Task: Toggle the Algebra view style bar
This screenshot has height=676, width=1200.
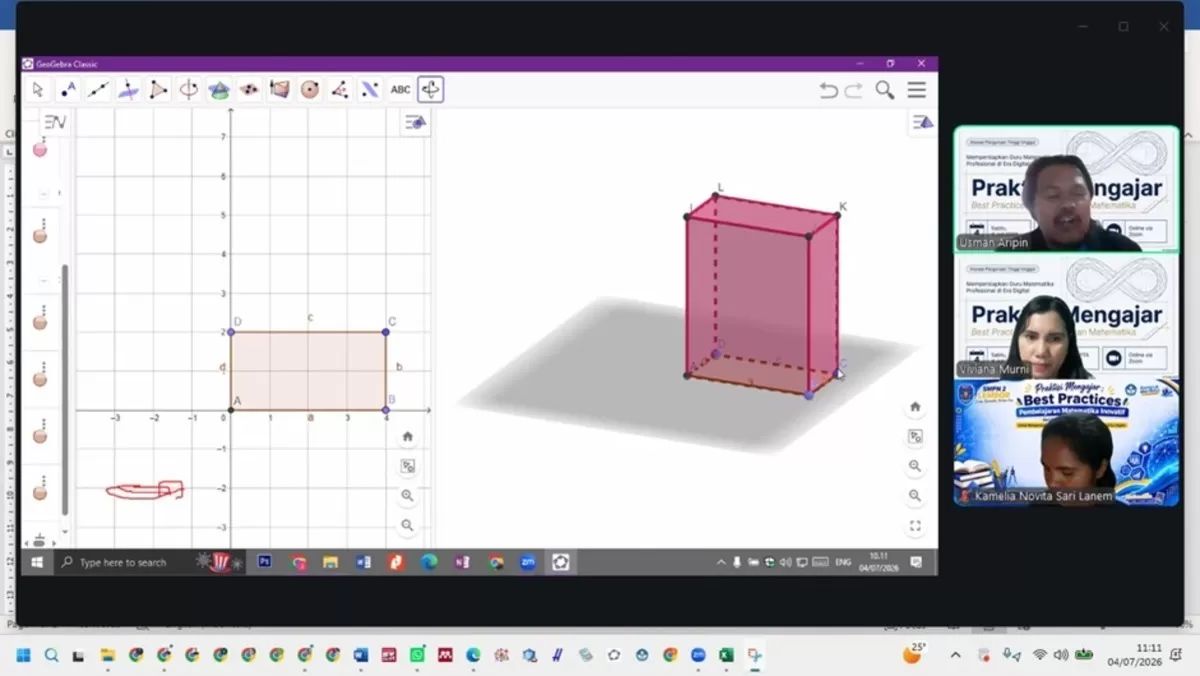Action: (55, 122)
